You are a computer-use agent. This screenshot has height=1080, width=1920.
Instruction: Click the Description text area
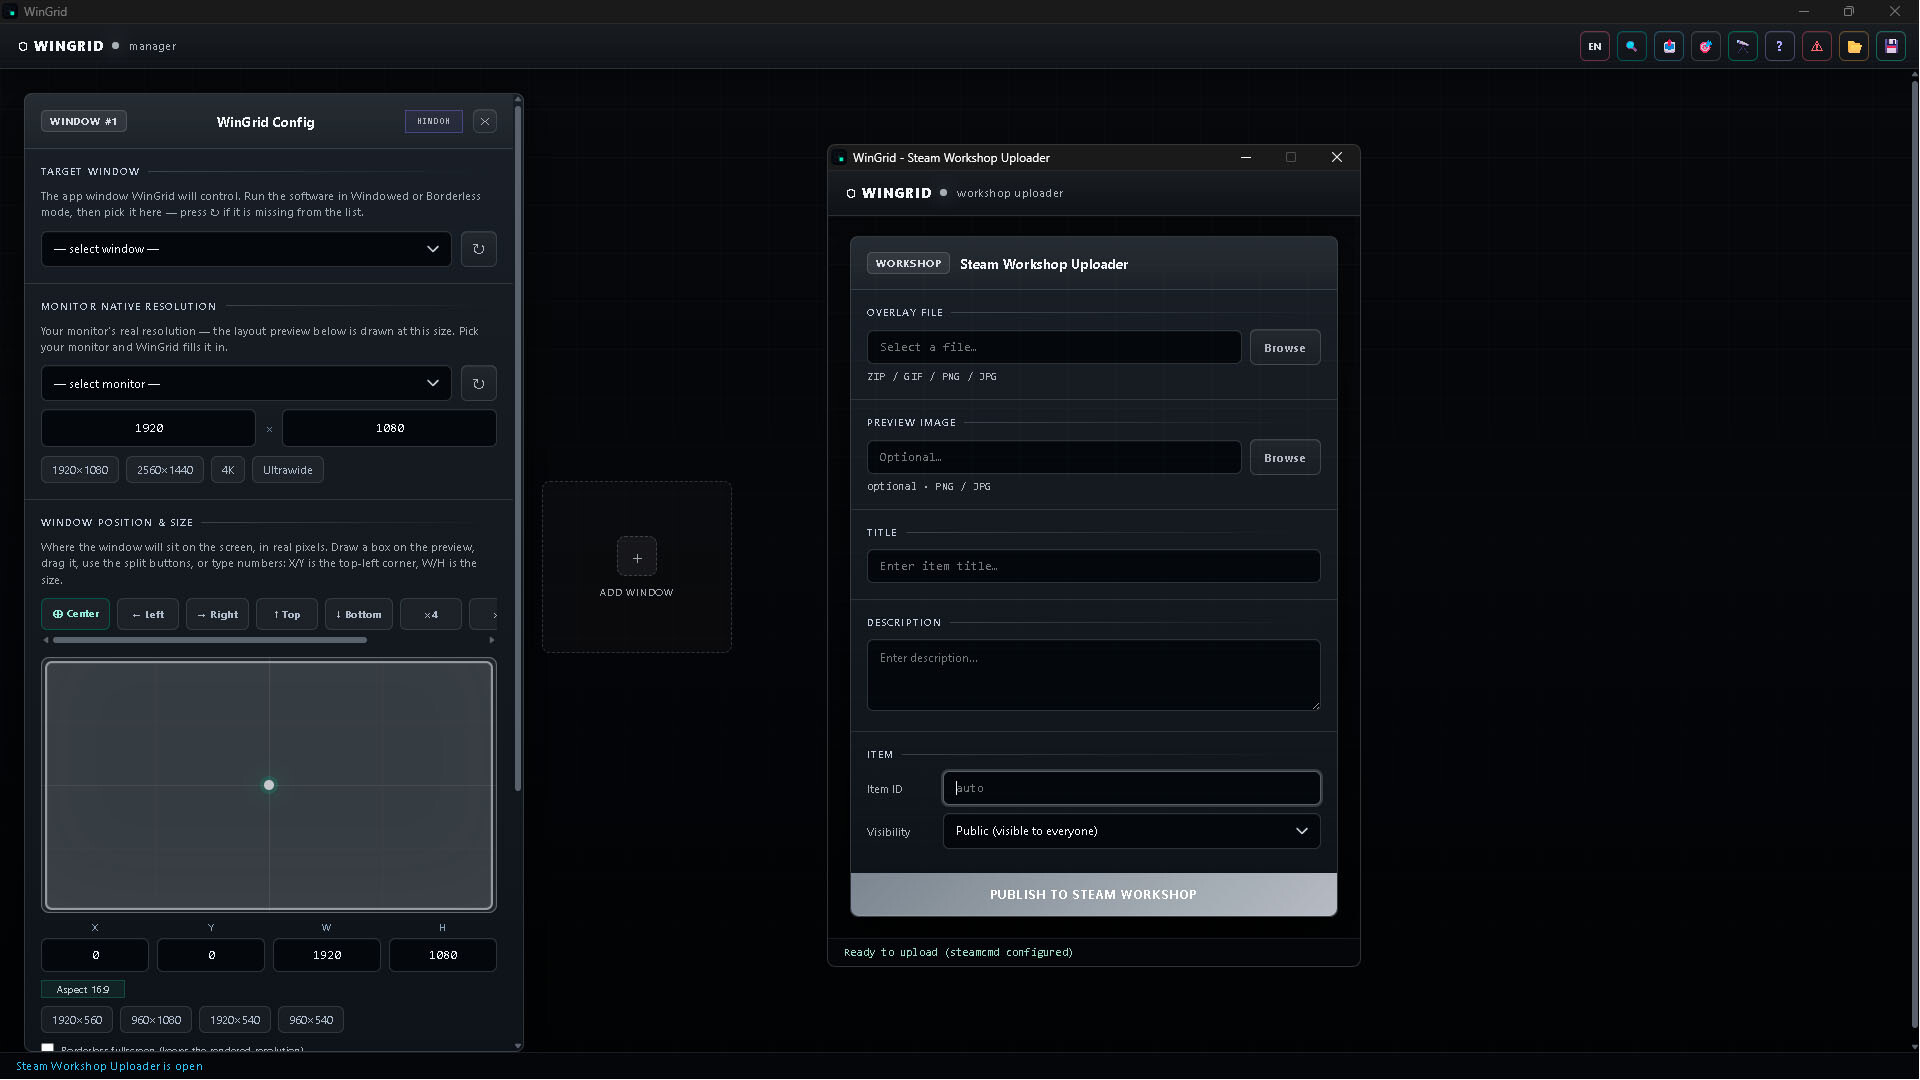[1093, 675]
